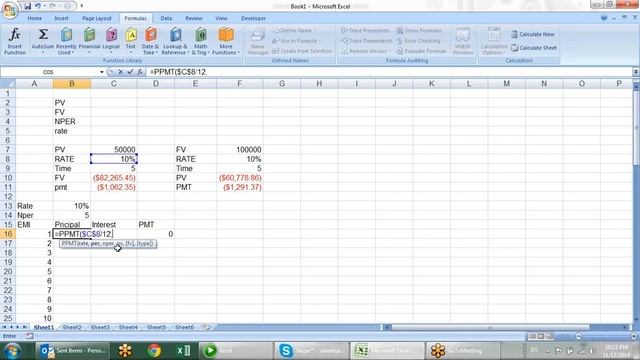Open the Name Box dropdown arrow
Image resolution: width=640 pixels, height=360 pixels.
(x=102, y=72)
